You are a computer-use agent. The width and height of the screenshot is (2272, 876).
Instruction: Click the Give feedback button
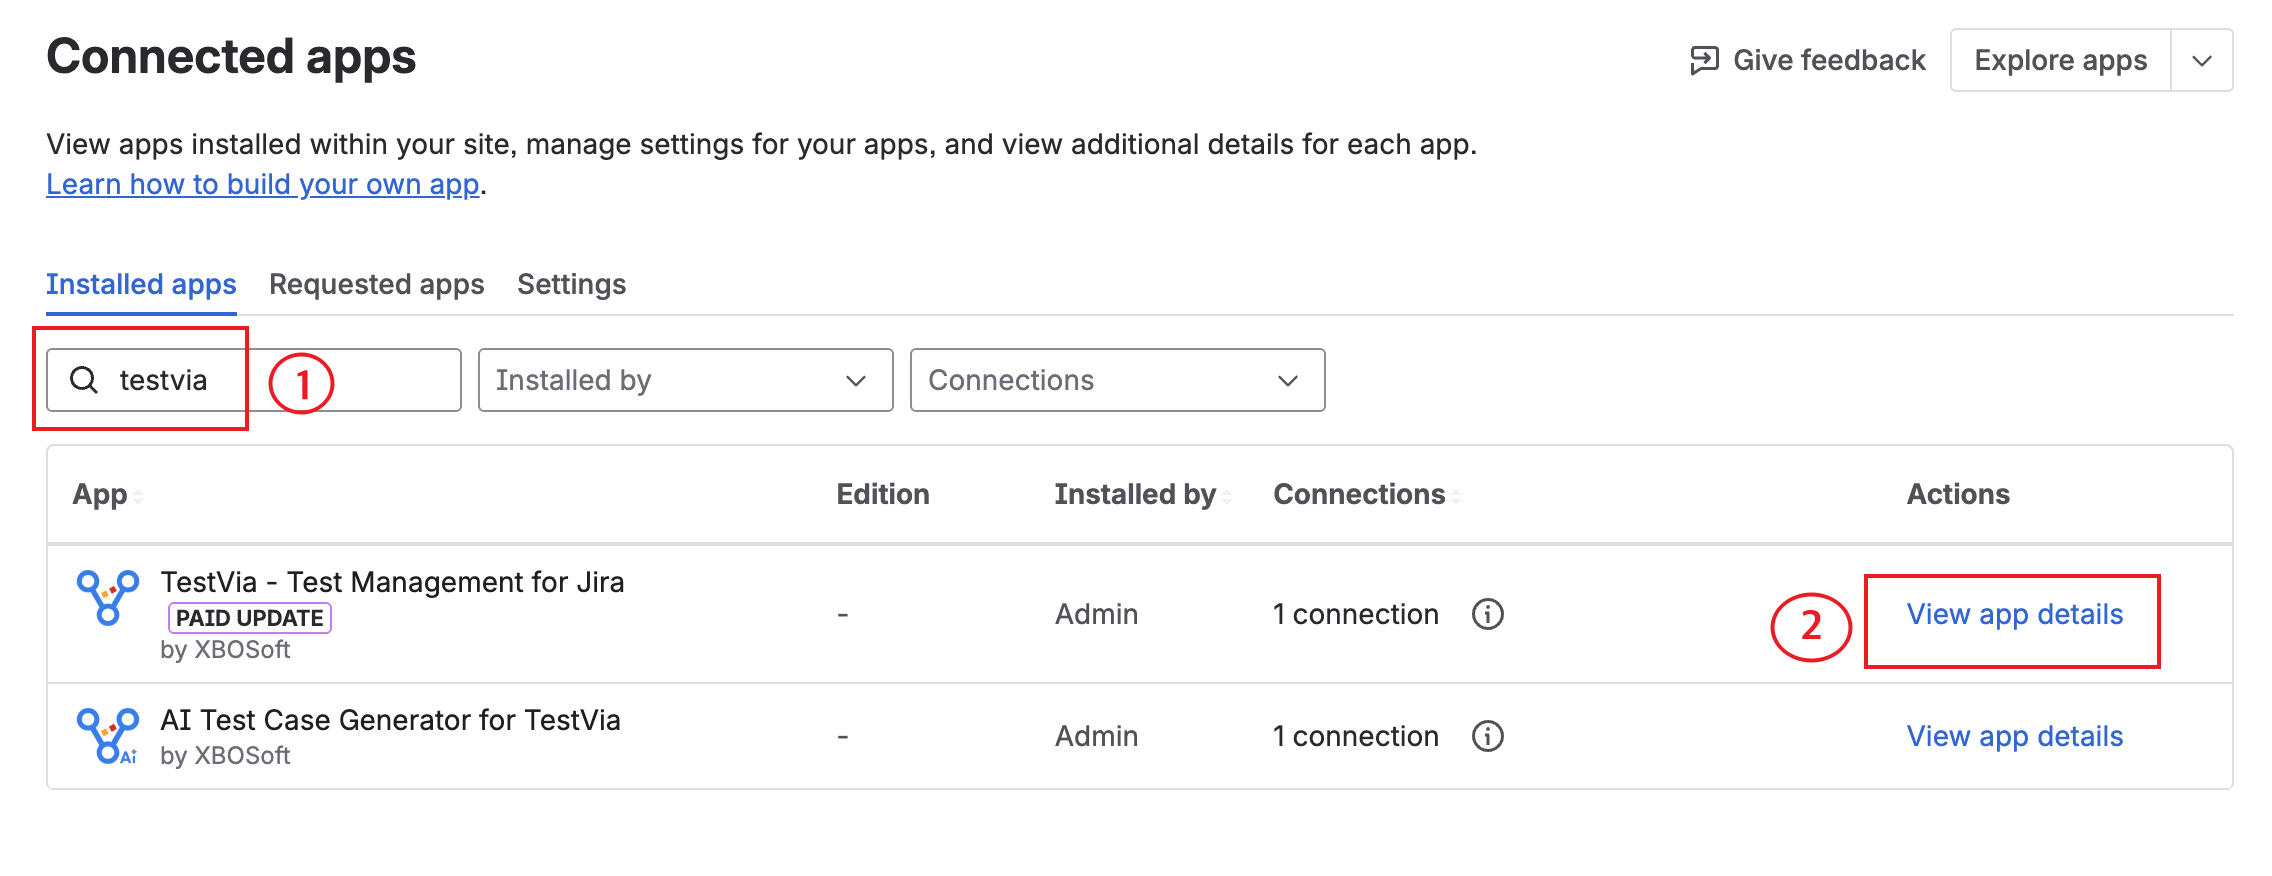(1808, 60)
